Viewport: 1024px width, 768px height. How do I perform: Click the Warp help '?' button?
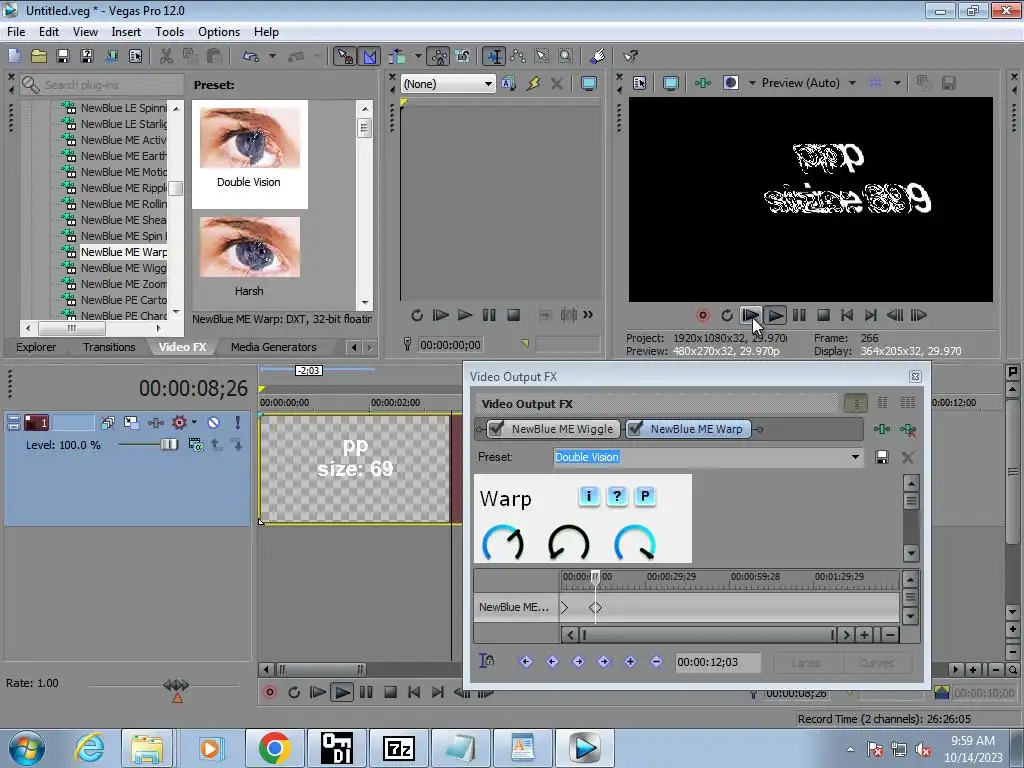616,496
